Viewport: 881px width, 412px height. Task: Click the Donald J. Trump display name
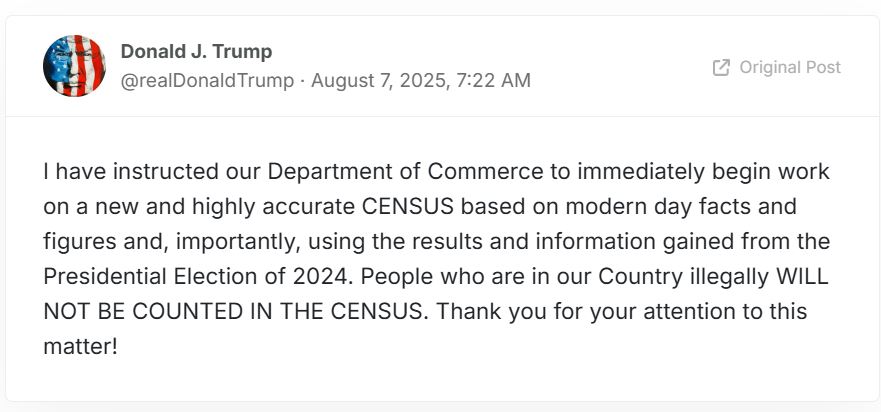[x=197, y=52]
